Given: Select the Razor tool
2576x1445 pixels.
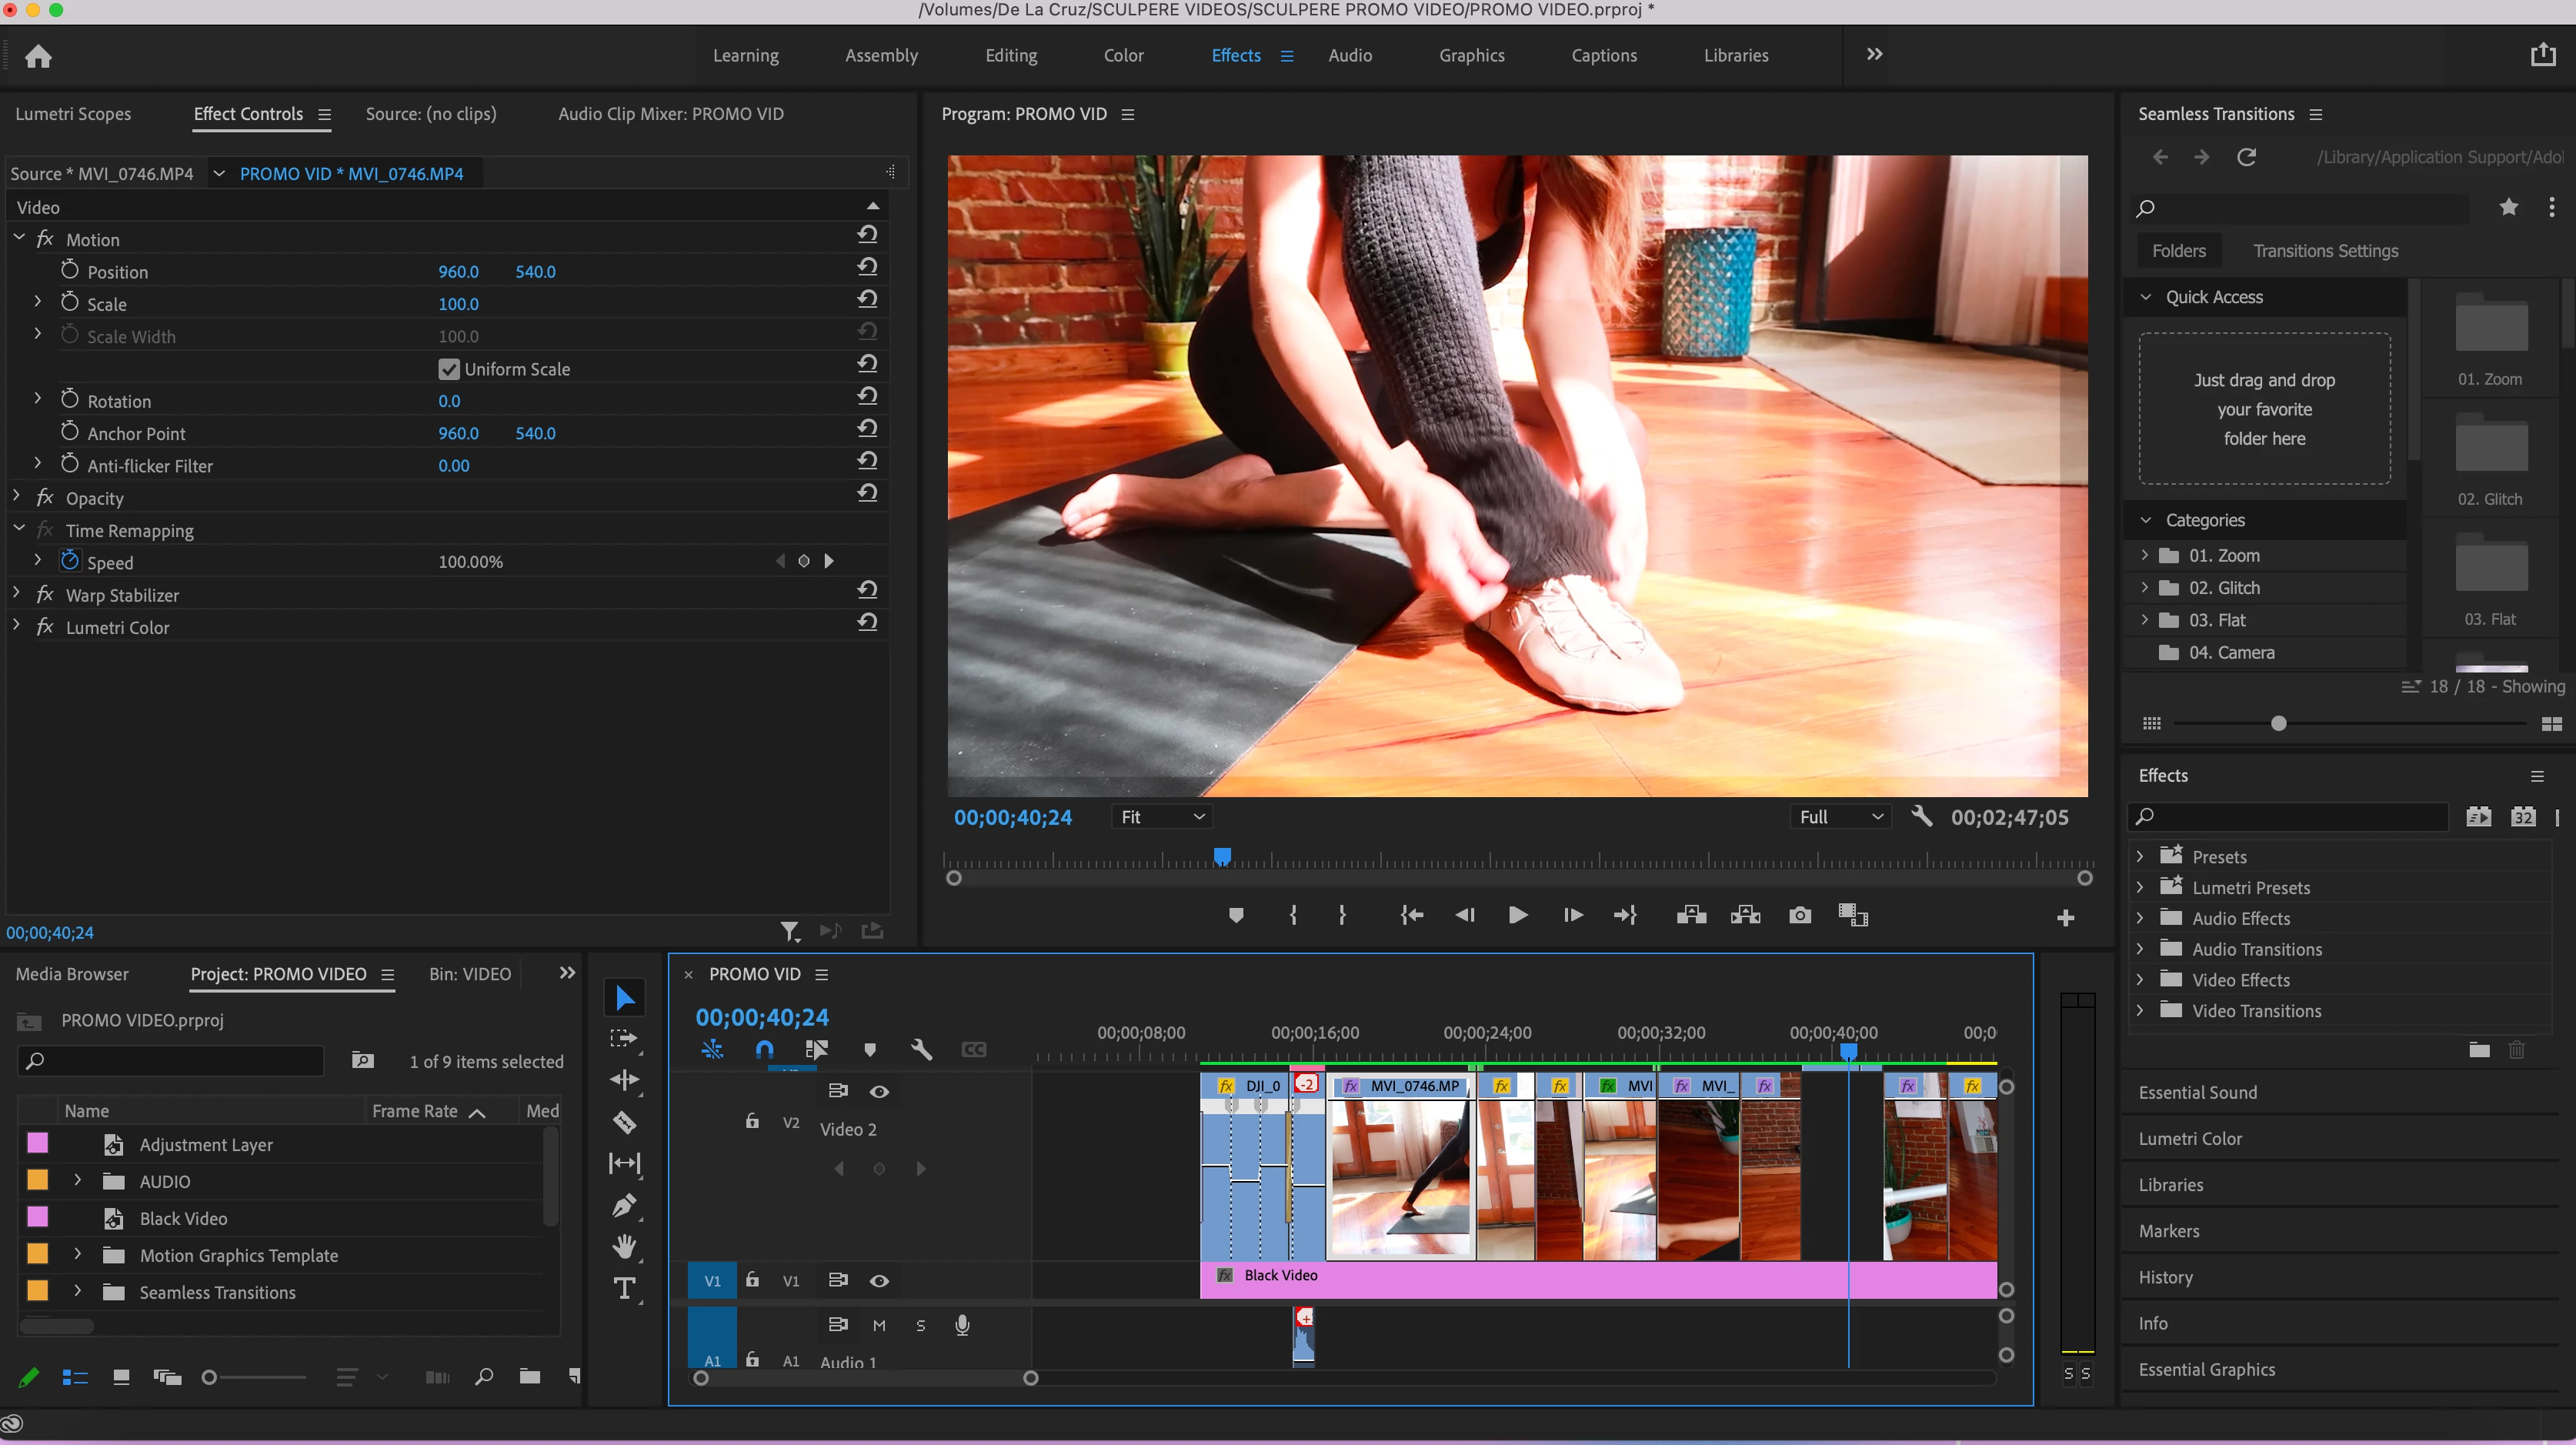Looking at the screenshot, I should point(624,1122).
